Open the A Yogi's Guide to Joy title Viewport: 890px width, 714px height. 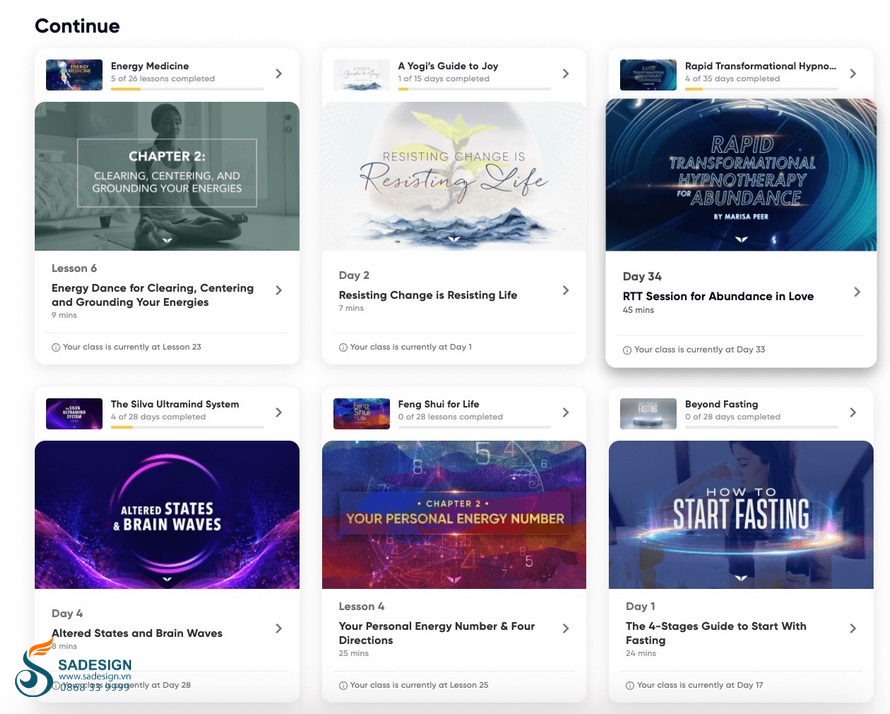(x=448, y=66)
